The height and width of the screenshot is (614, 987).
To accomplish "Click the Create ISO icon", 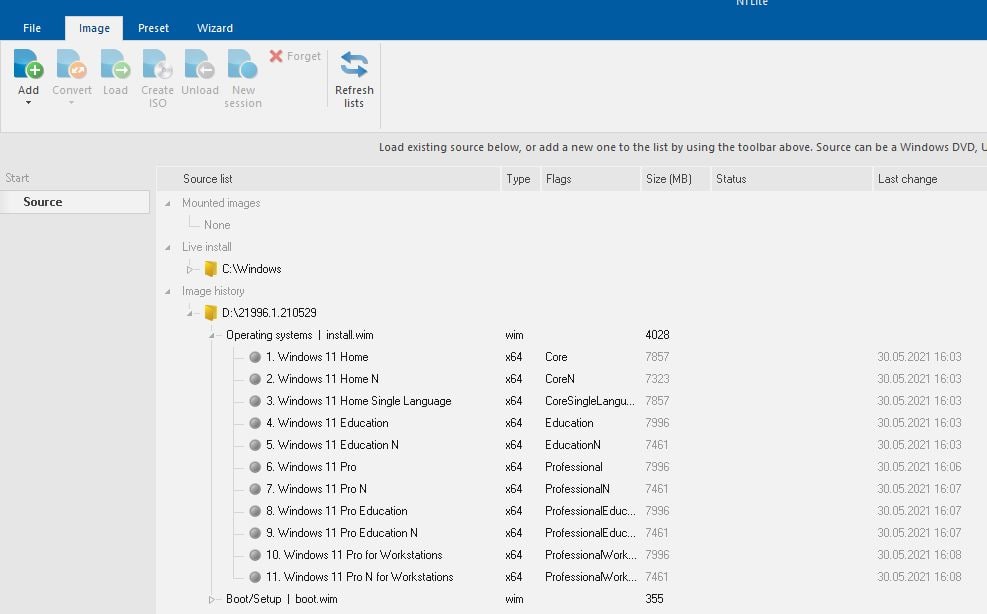I will pyautogui.click(x=157, y=64).
